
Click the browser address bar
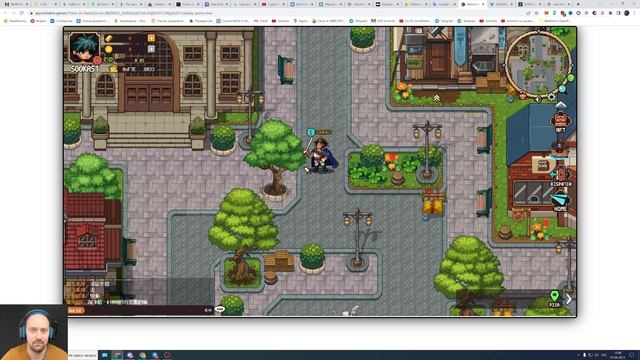click(278, 13)
